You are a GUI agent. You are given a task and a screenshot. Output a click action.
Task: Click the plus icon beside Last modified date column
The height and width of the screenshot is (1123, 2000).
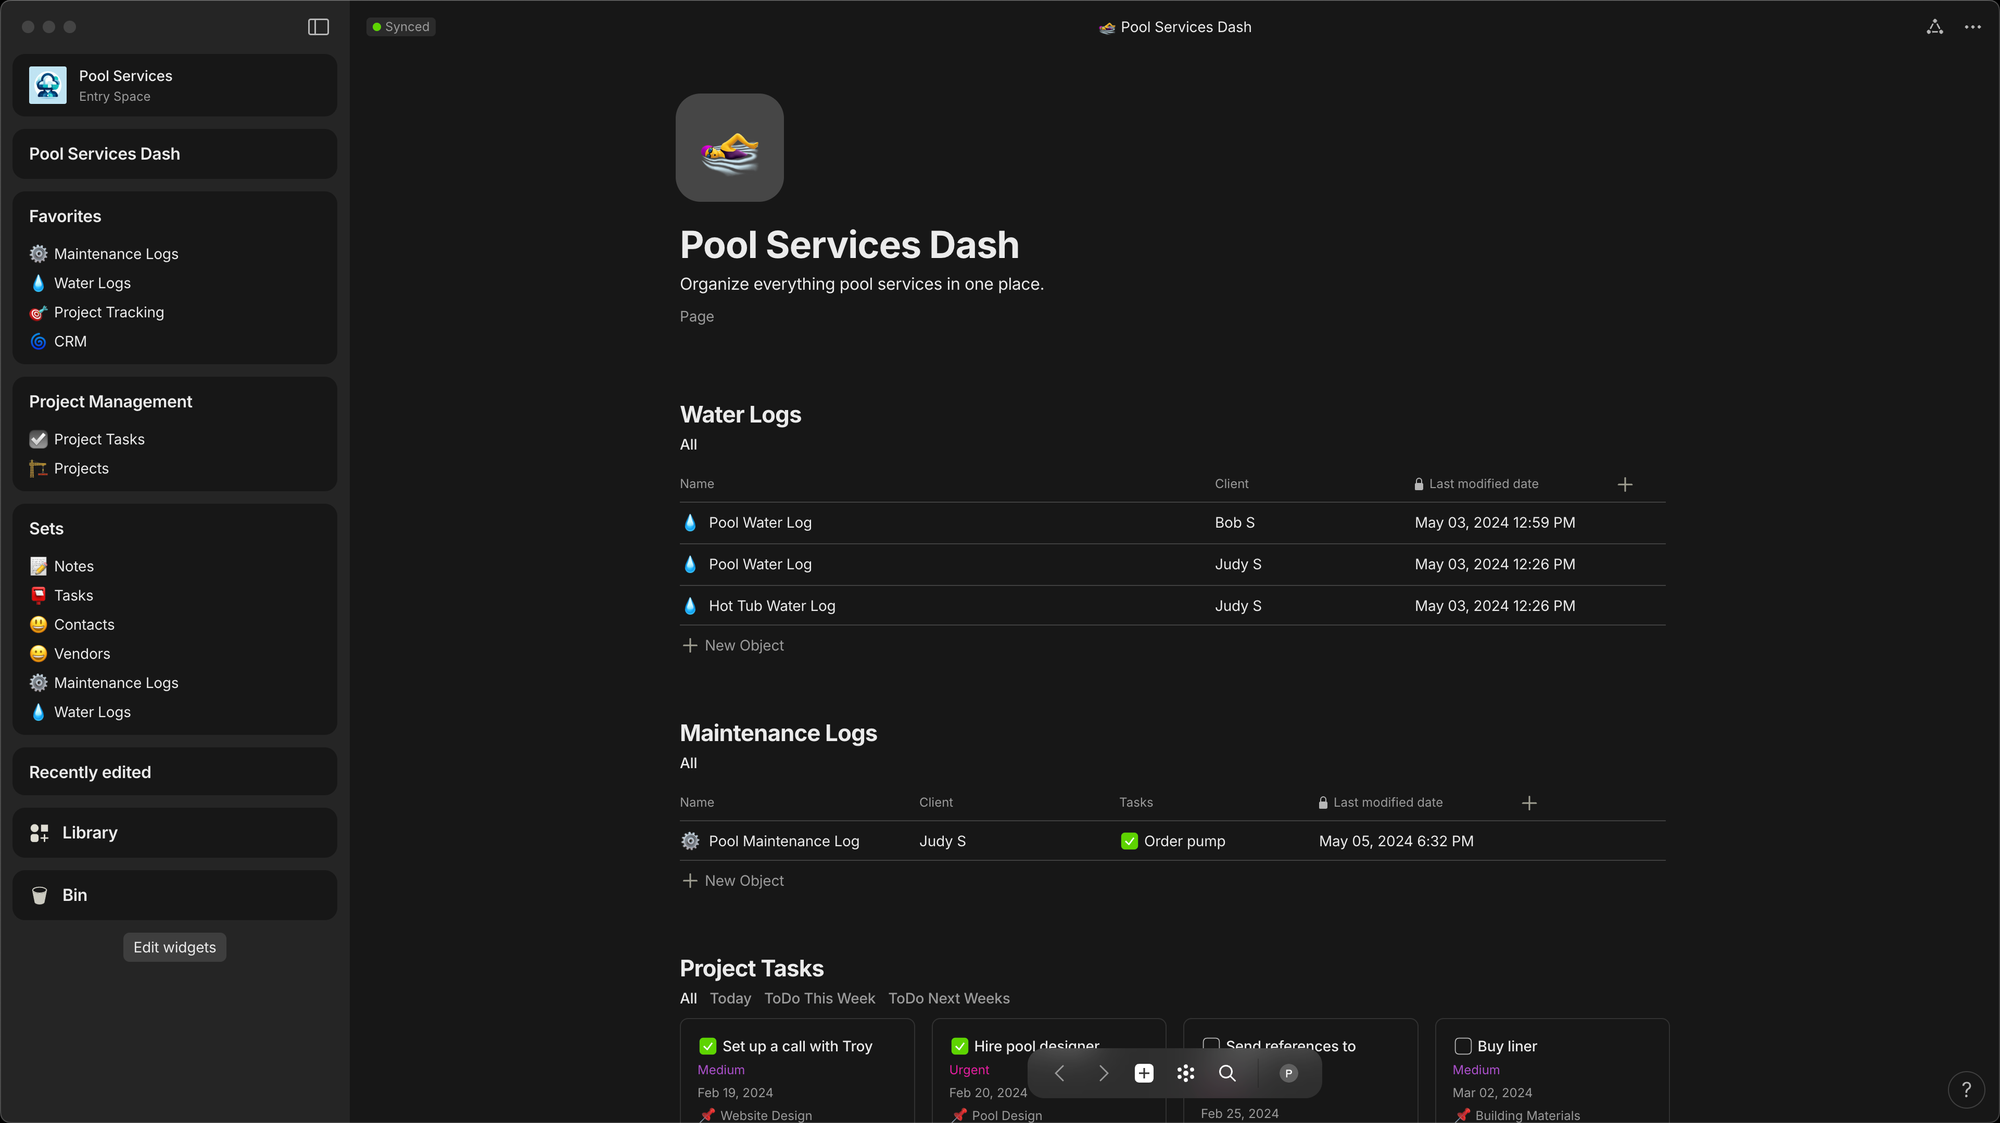pyautogui.click(x=1624, y=484)
